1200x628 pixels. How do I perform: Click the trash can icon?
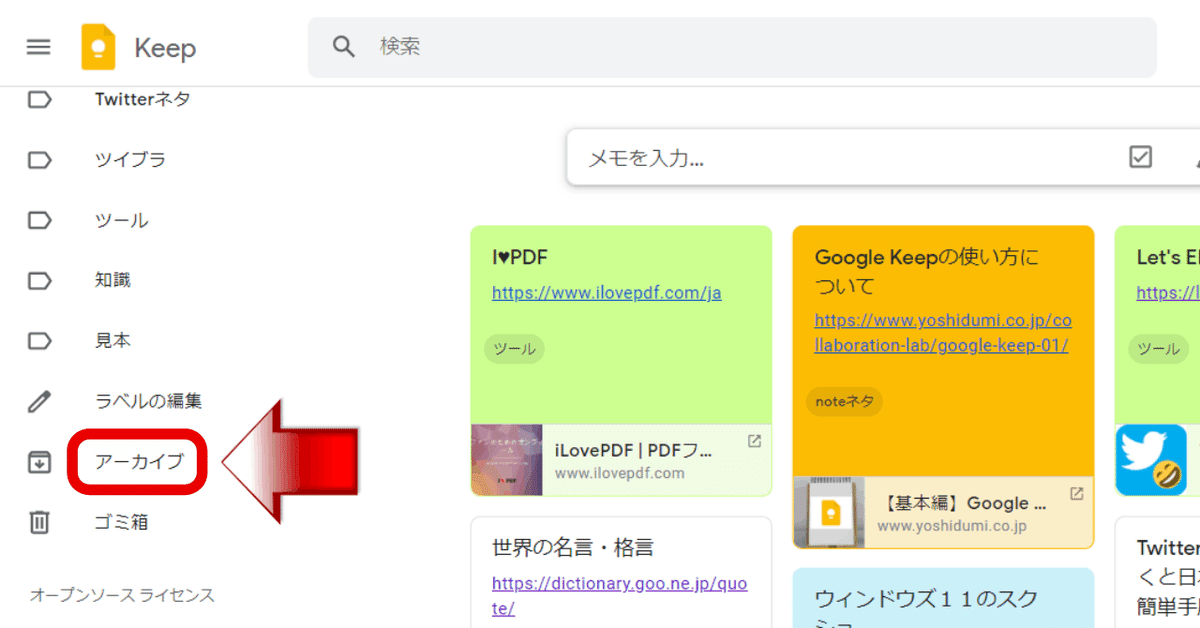point(39,522)
